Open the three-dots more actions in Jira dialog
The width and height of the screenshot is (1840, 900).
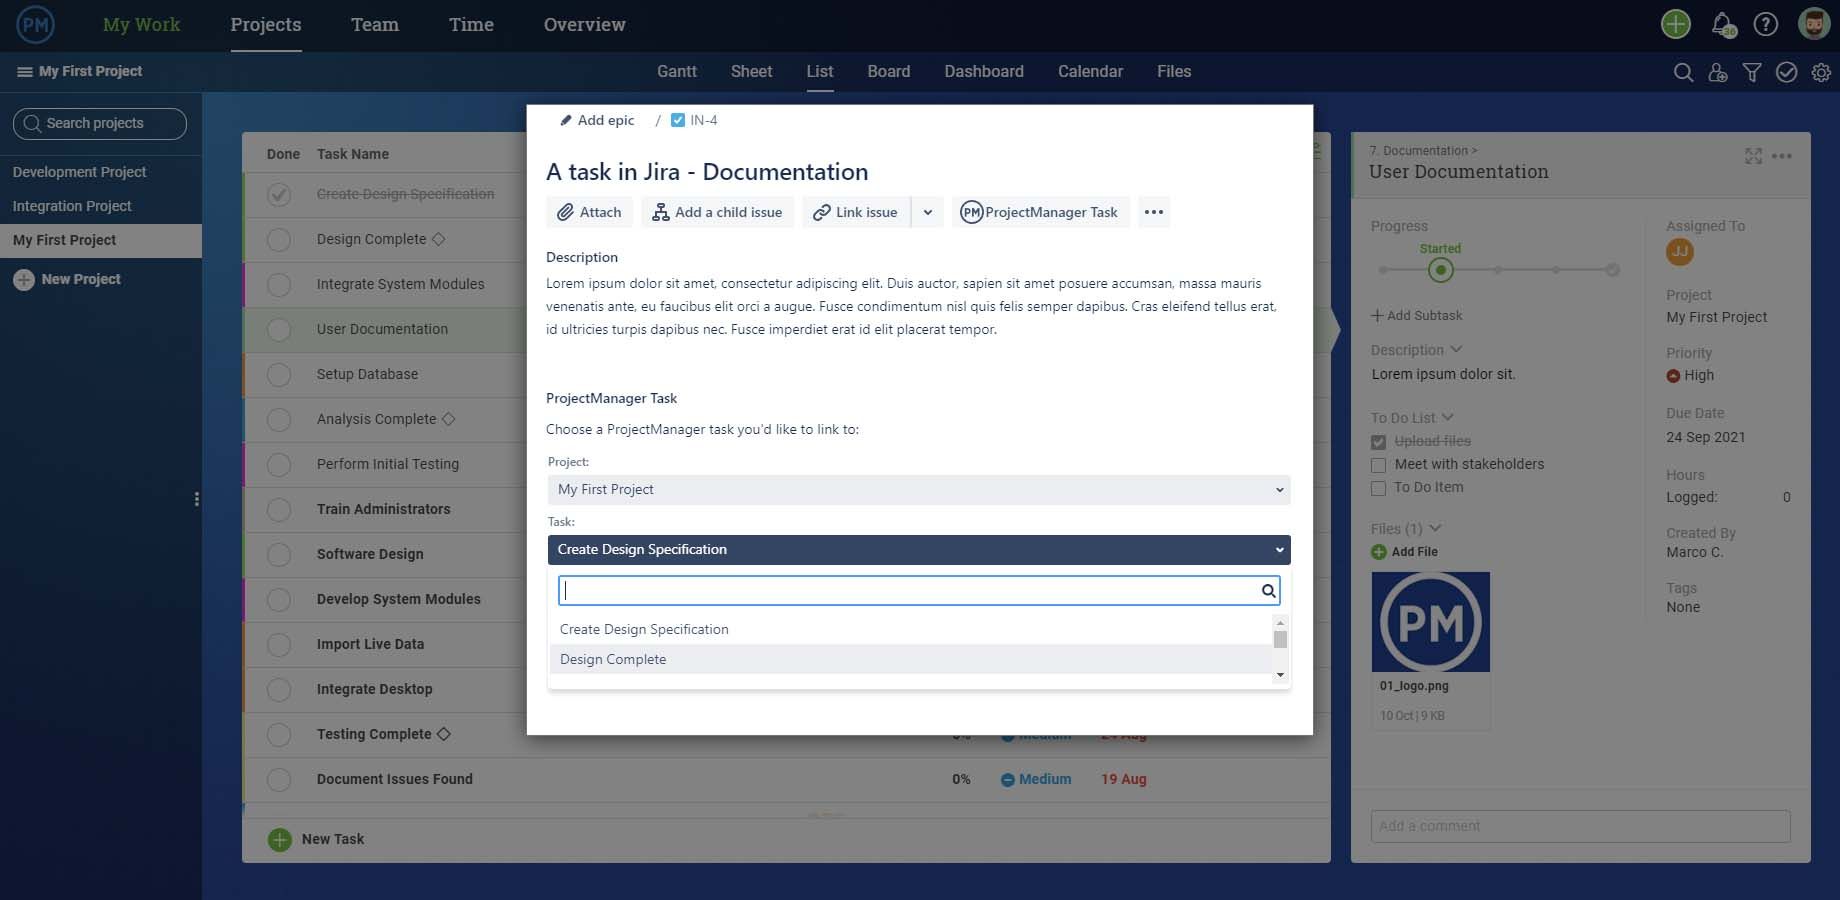[x=1153, y=212]
